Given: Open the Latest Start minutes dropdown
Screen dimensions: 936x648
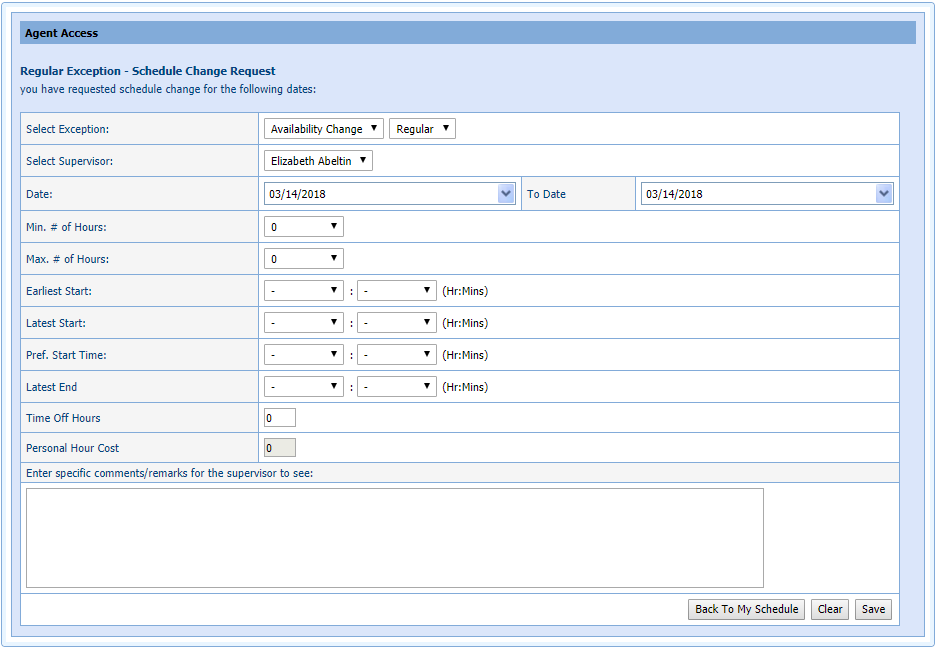Looking at the screenshot, I should tap(396, 323).
